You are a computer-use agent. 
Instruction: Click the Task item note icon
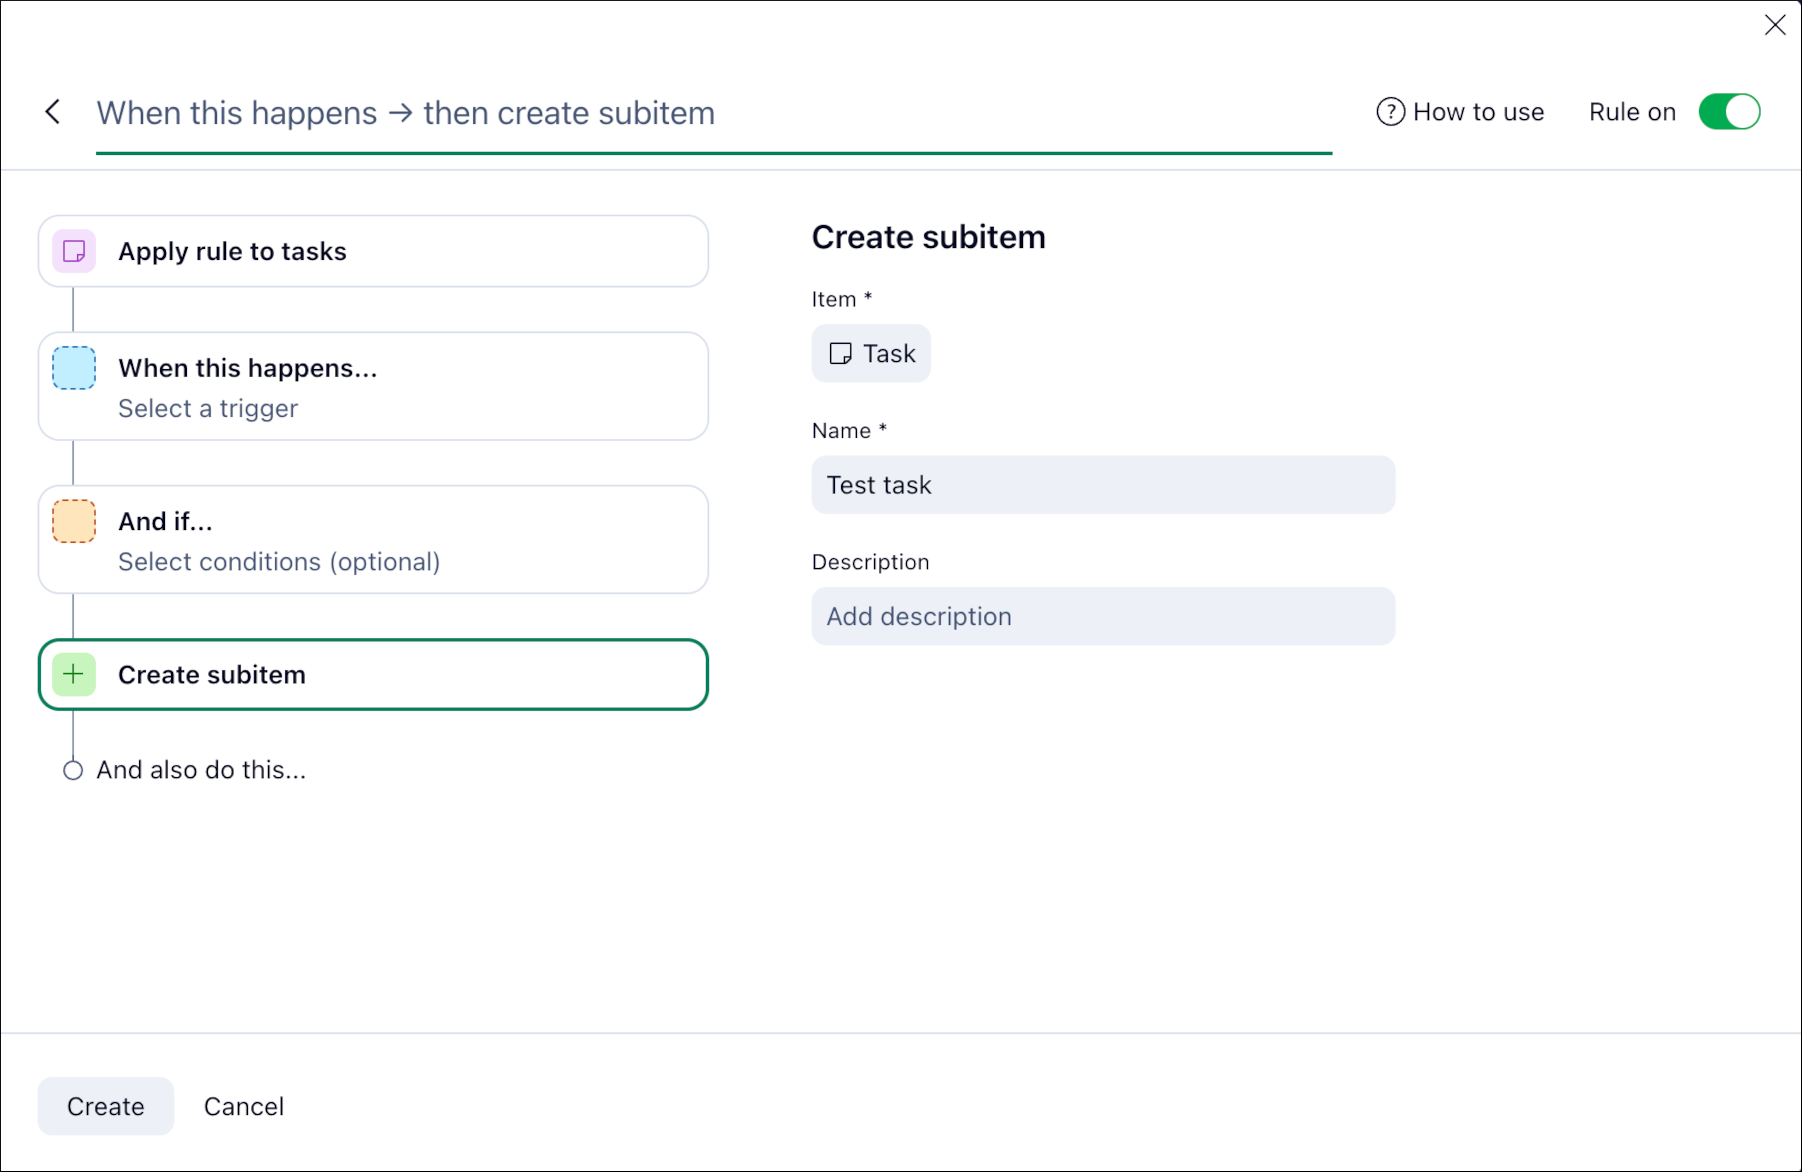coord(840,354)
